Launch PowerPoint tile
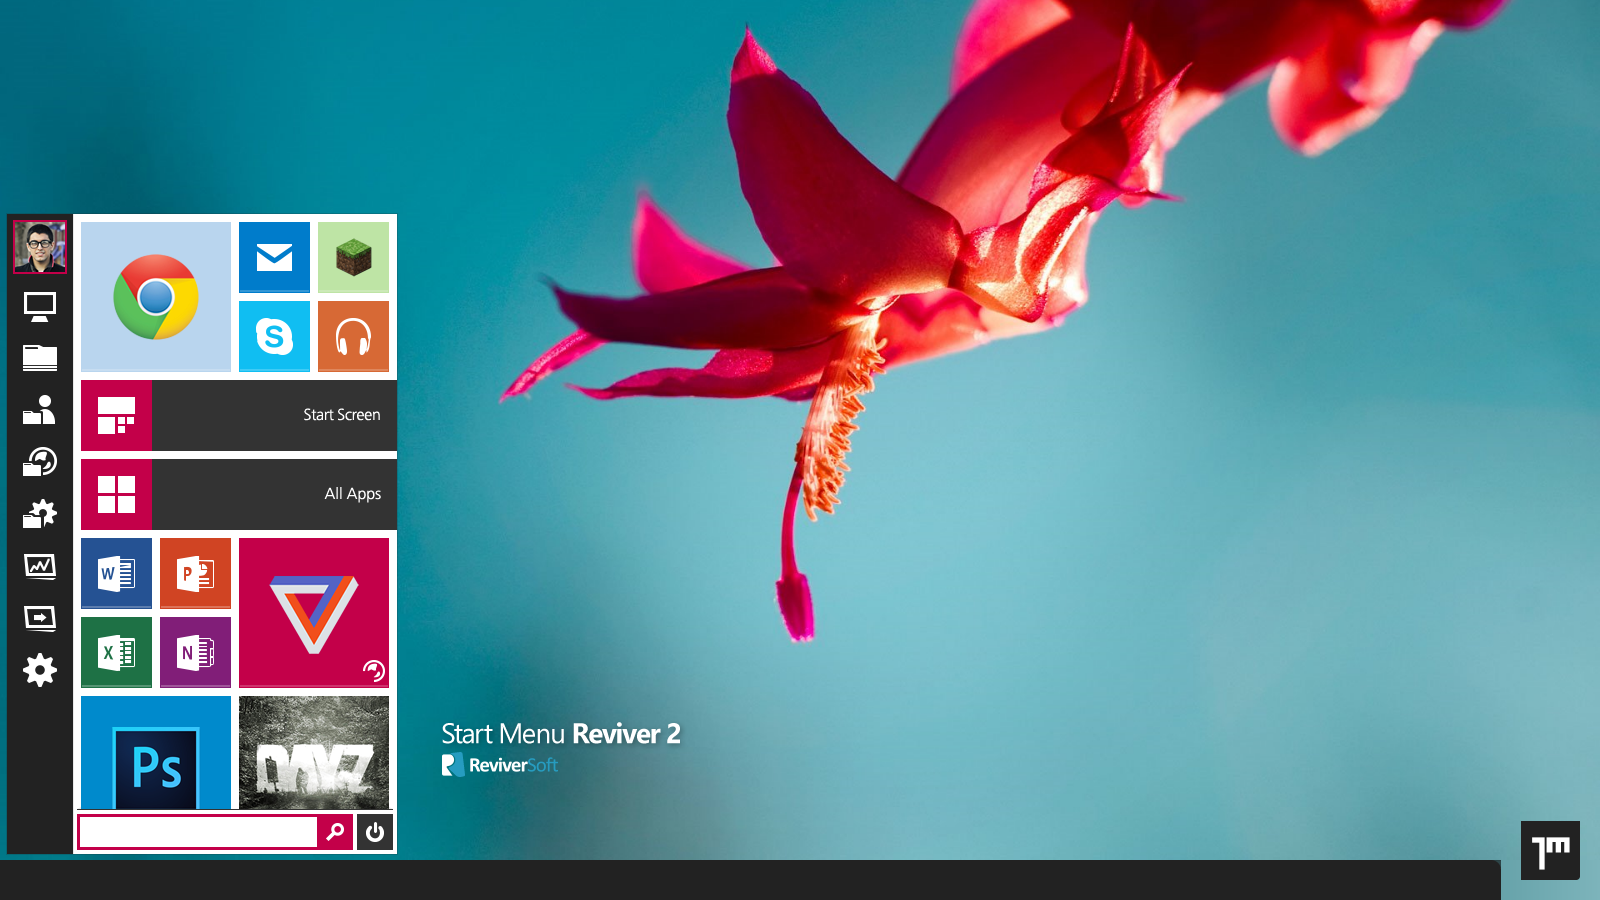 coord(195,573)
